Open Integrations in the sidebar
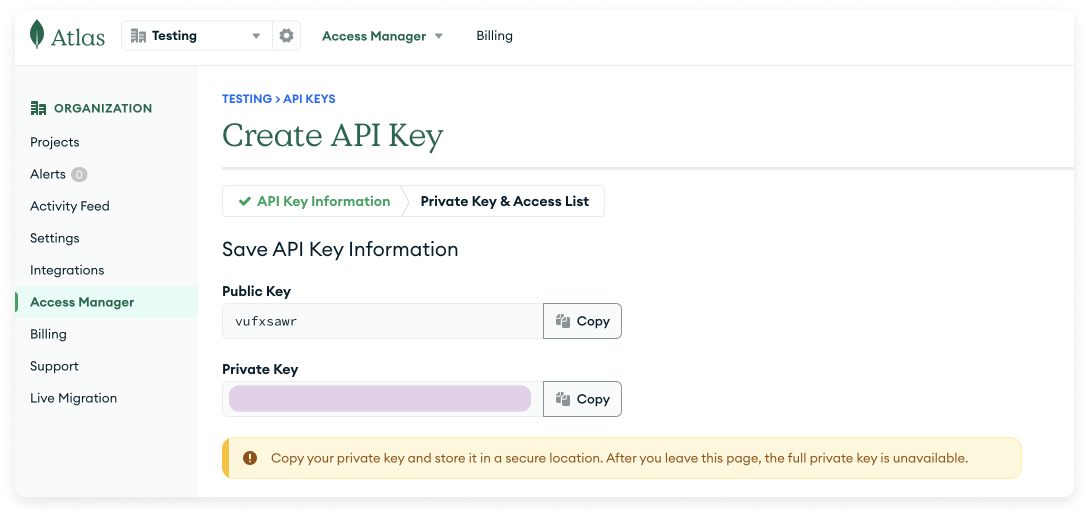Screen dimensions: 1089x517 click(x=67, y=270)
